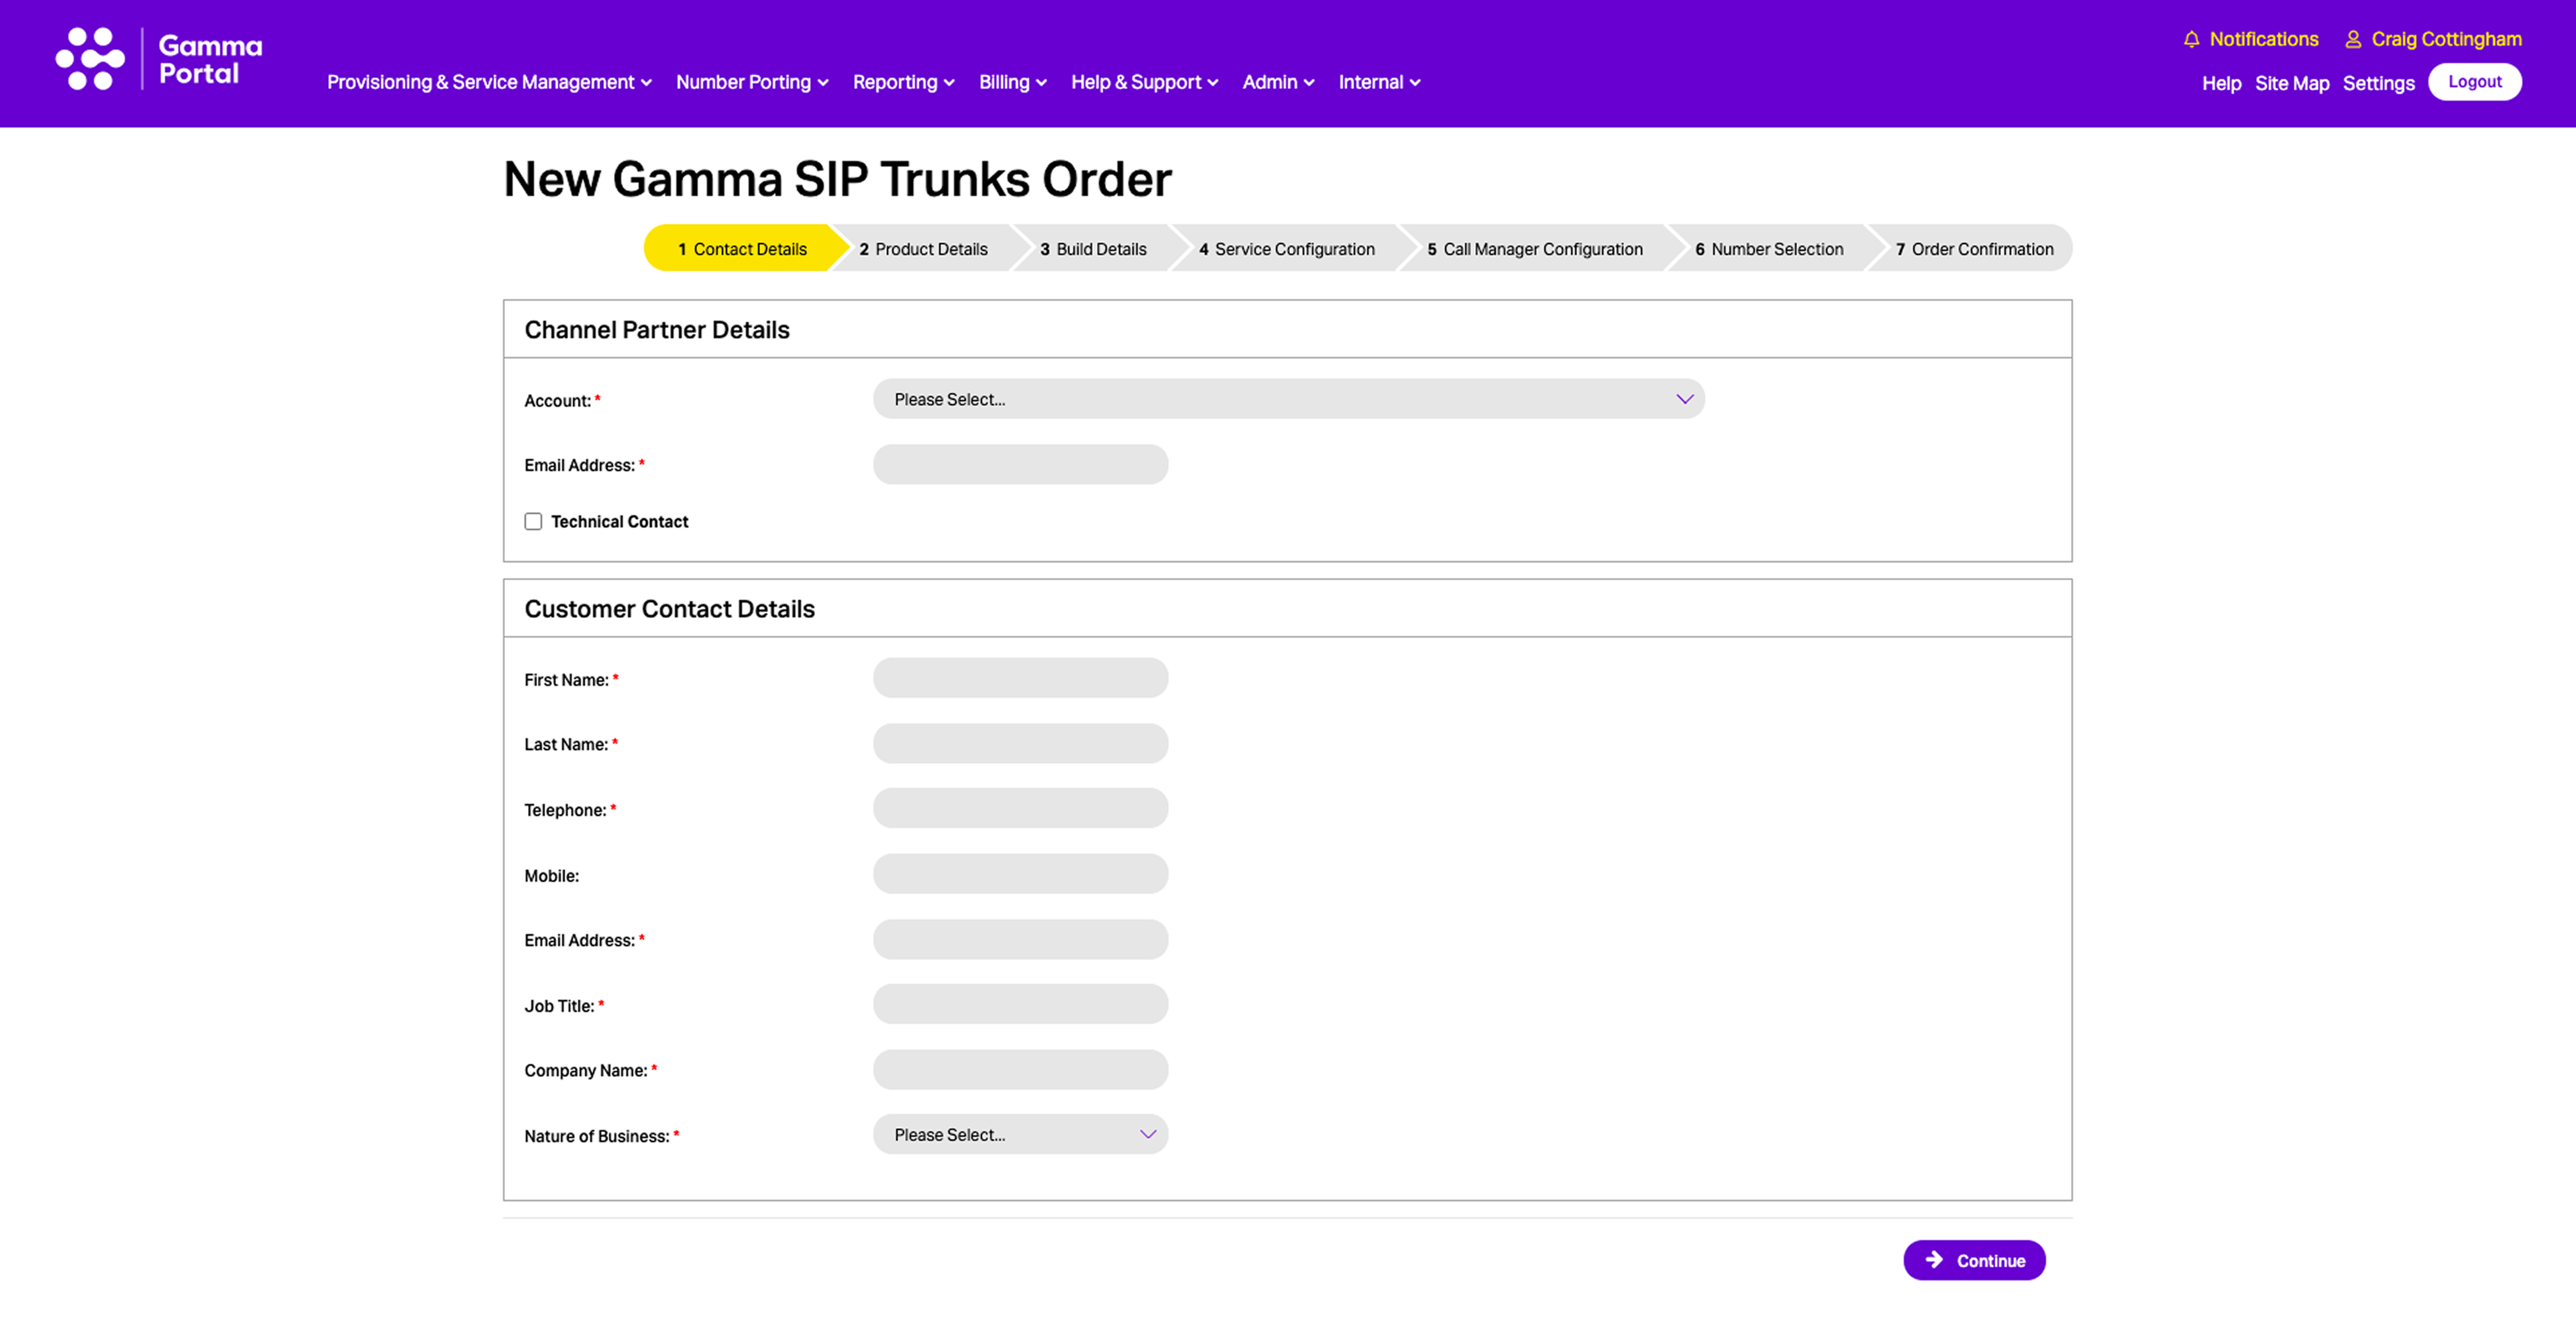The height and width of the screenshot is (1330, 2576).
Task: Click the Gamma Portal logo
Action: (x=158, y=59)
